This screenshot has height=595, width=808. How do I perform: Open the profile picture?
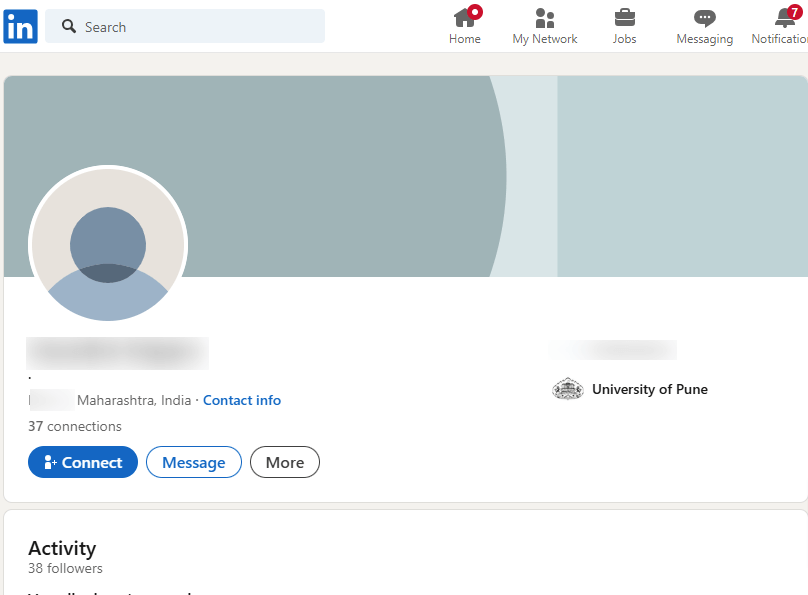tap(108, 244)
